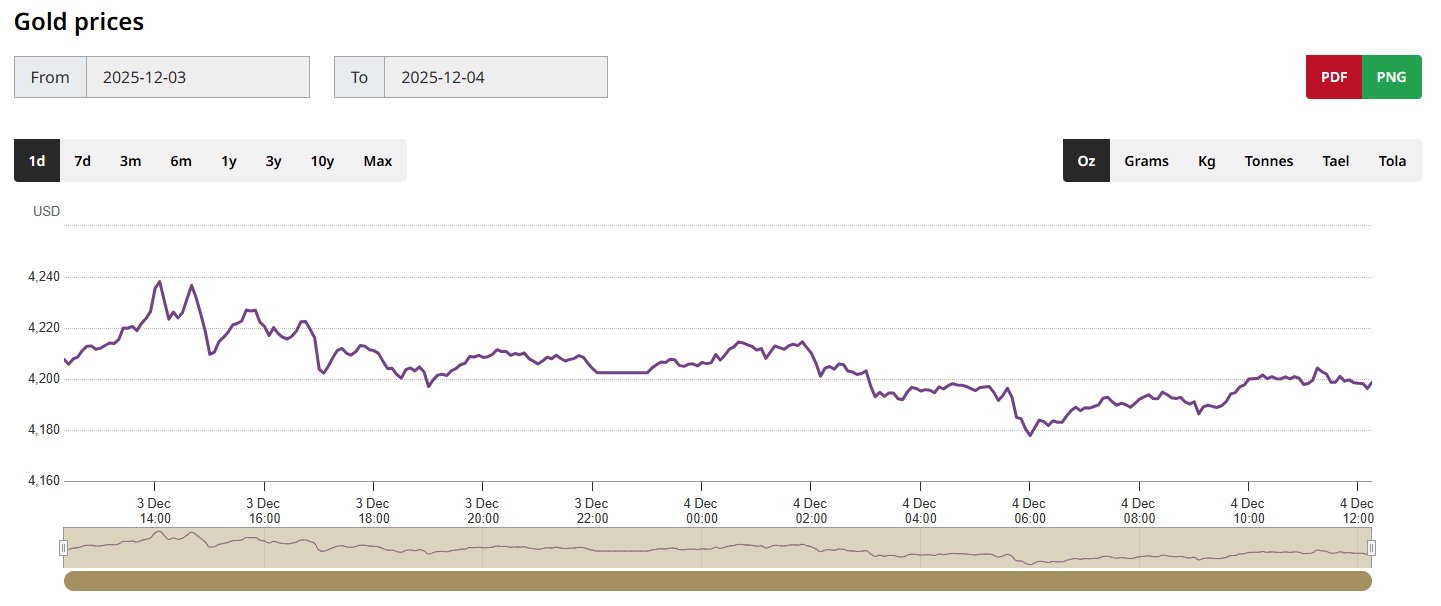Set the unit to Oz

click(x=1086, y=161)
